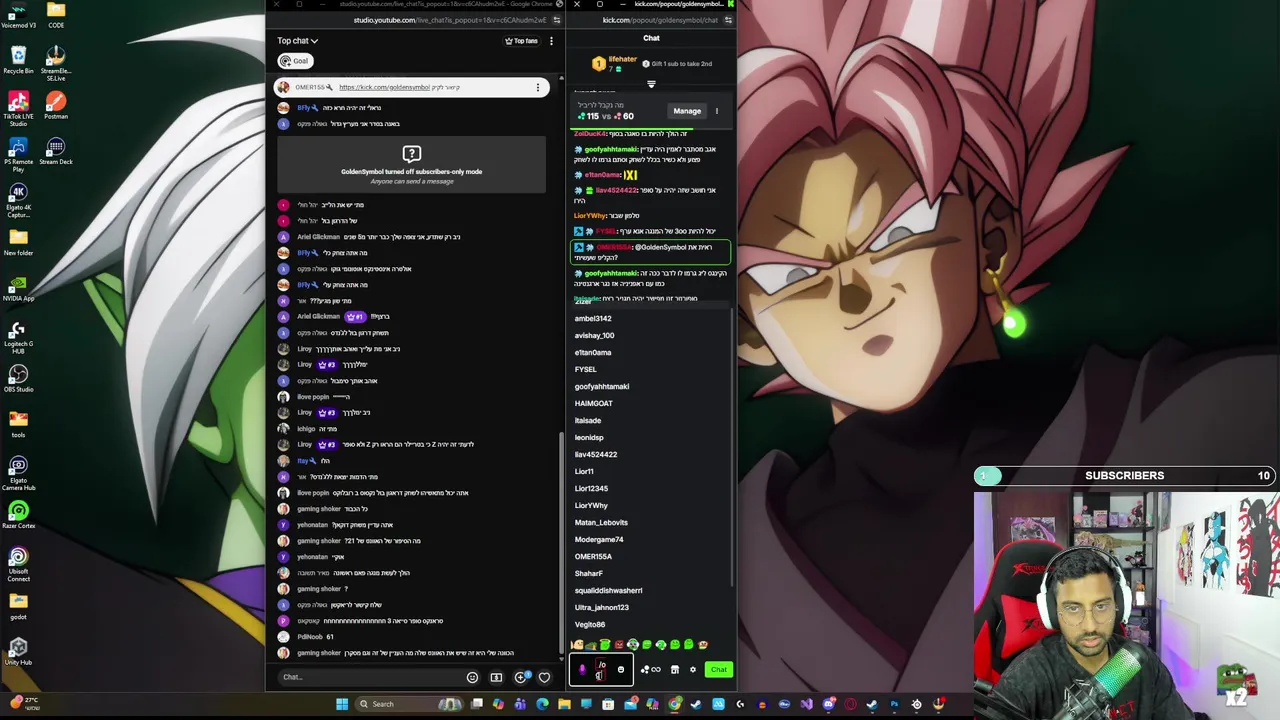Open the NVIDIA App desktop icon
1280x720 pixels.
[x=18, y=287]
